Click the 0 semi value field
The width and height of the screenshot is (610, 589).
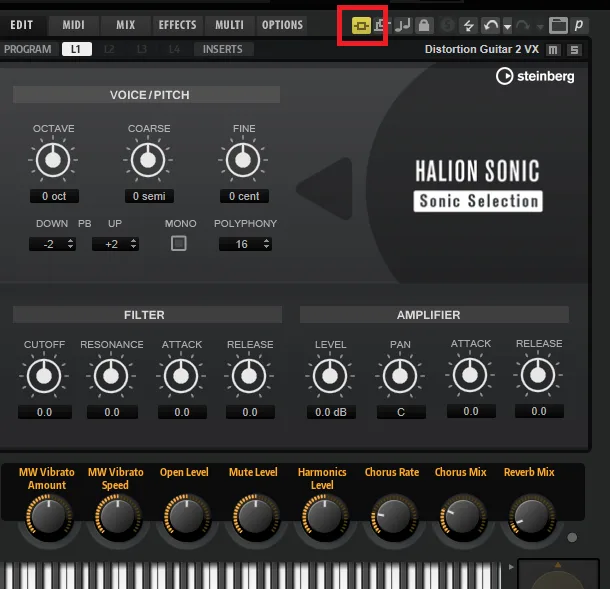[149, 196]
